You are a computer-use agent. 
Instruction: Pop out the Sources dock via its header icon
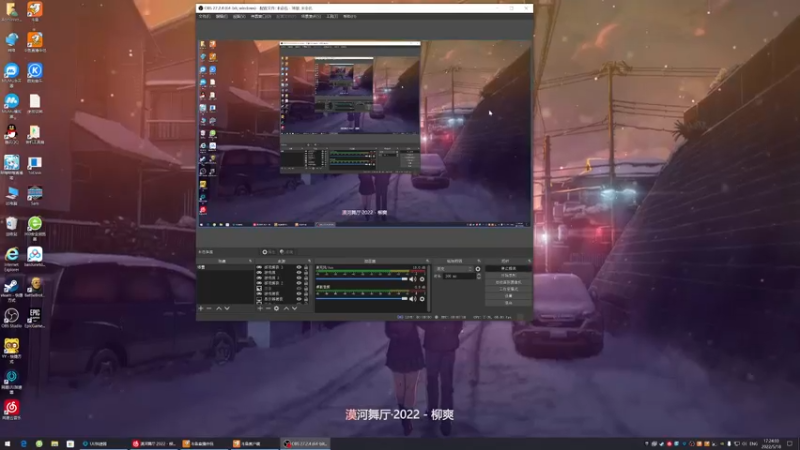coord(309,261)
